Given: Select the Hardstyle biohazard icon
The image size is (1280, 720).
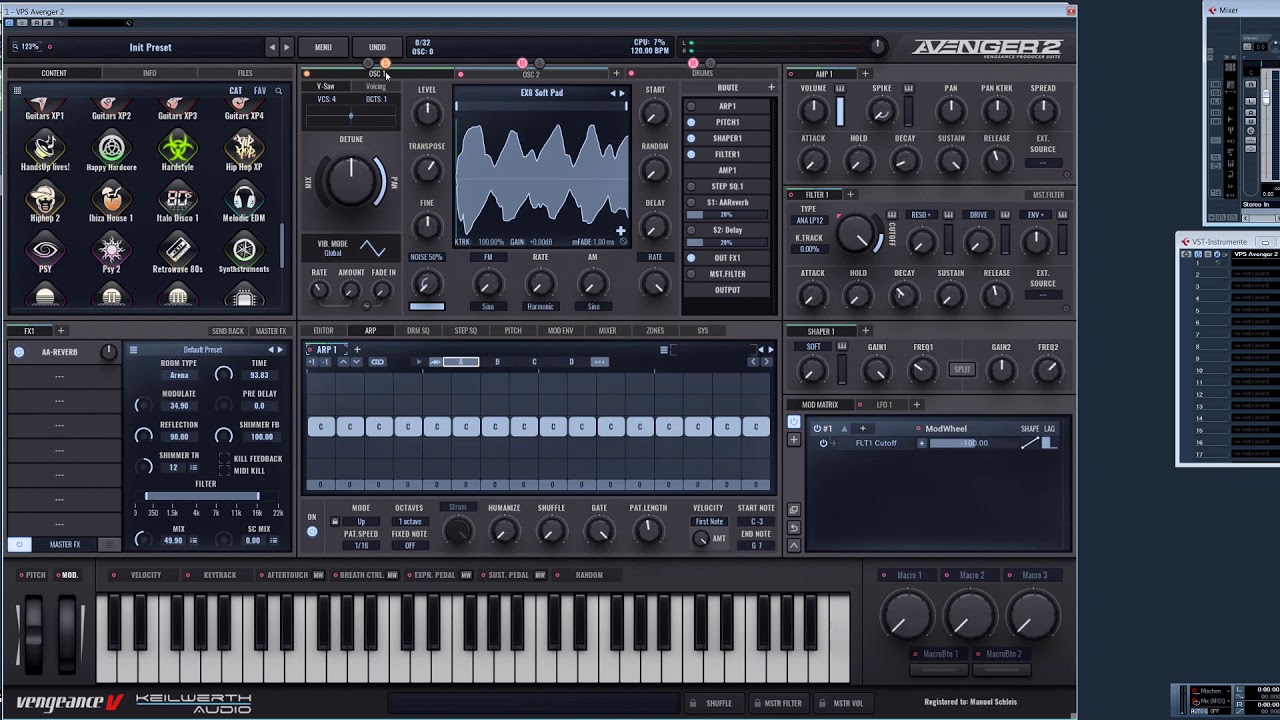Looking at the screenshot, I should (177, 148).
